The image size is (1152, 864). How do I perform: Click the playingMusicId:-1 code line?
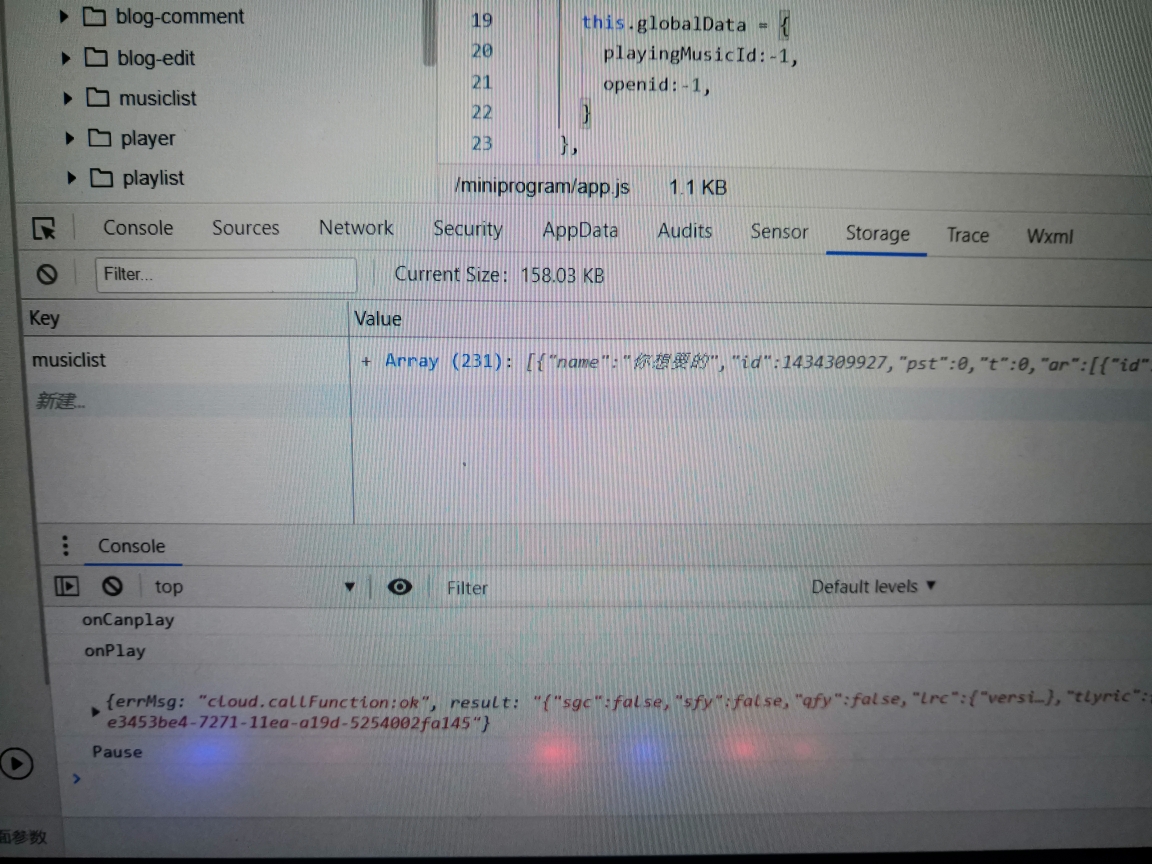coord(700,55)
